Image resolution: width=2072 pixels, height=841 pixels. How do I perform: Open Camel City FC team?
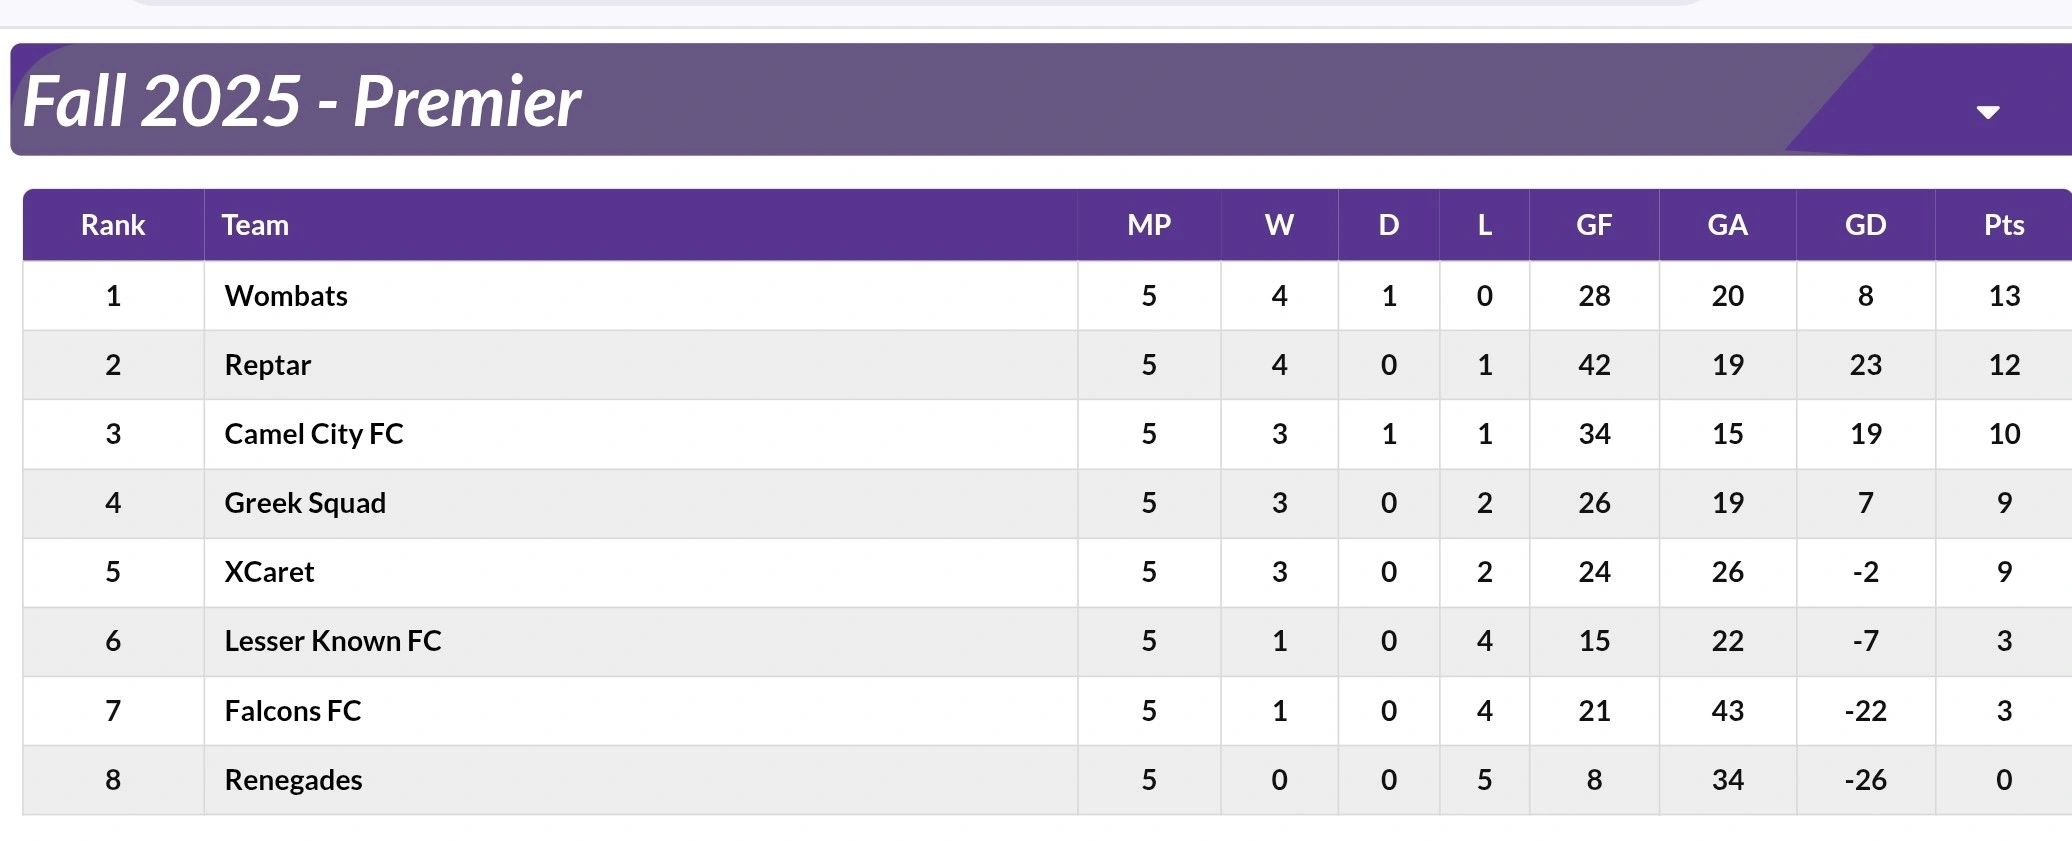pyautogui.click(x=314, y=434)
